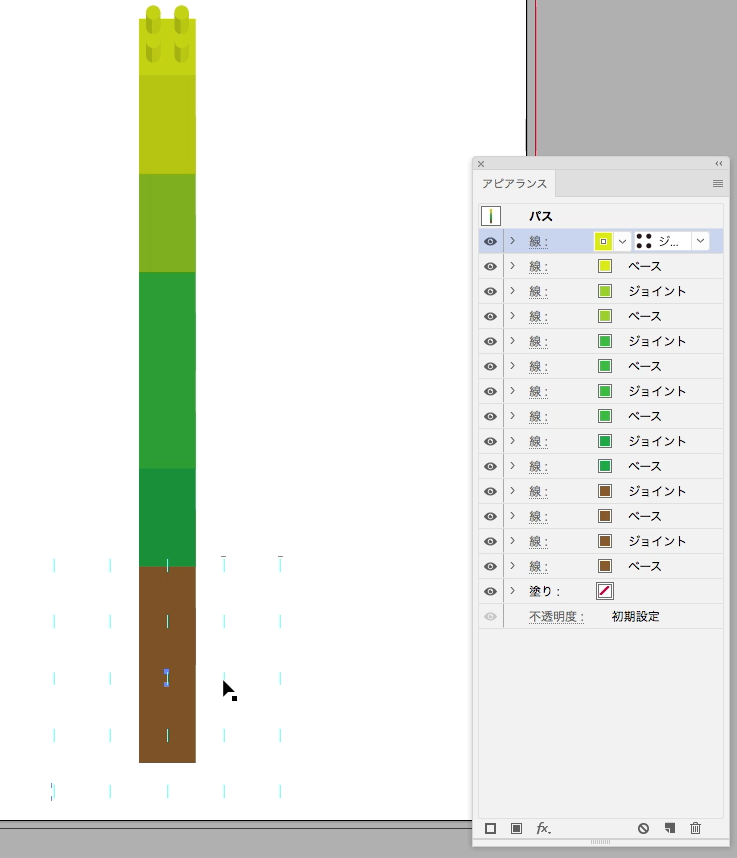Toggle eye of yellow-green ジョイント stroke

pyautogui.click(x=490, y=292)
